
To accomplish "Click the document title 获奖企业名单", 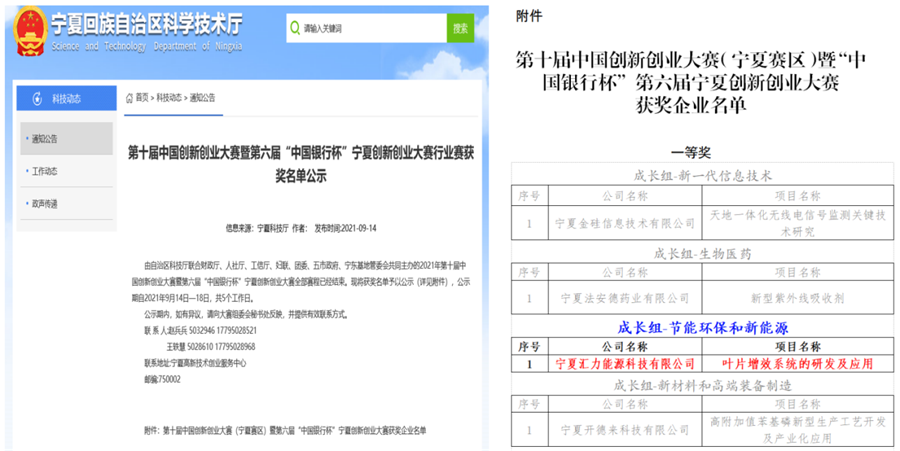I will [x=690, y=105].
